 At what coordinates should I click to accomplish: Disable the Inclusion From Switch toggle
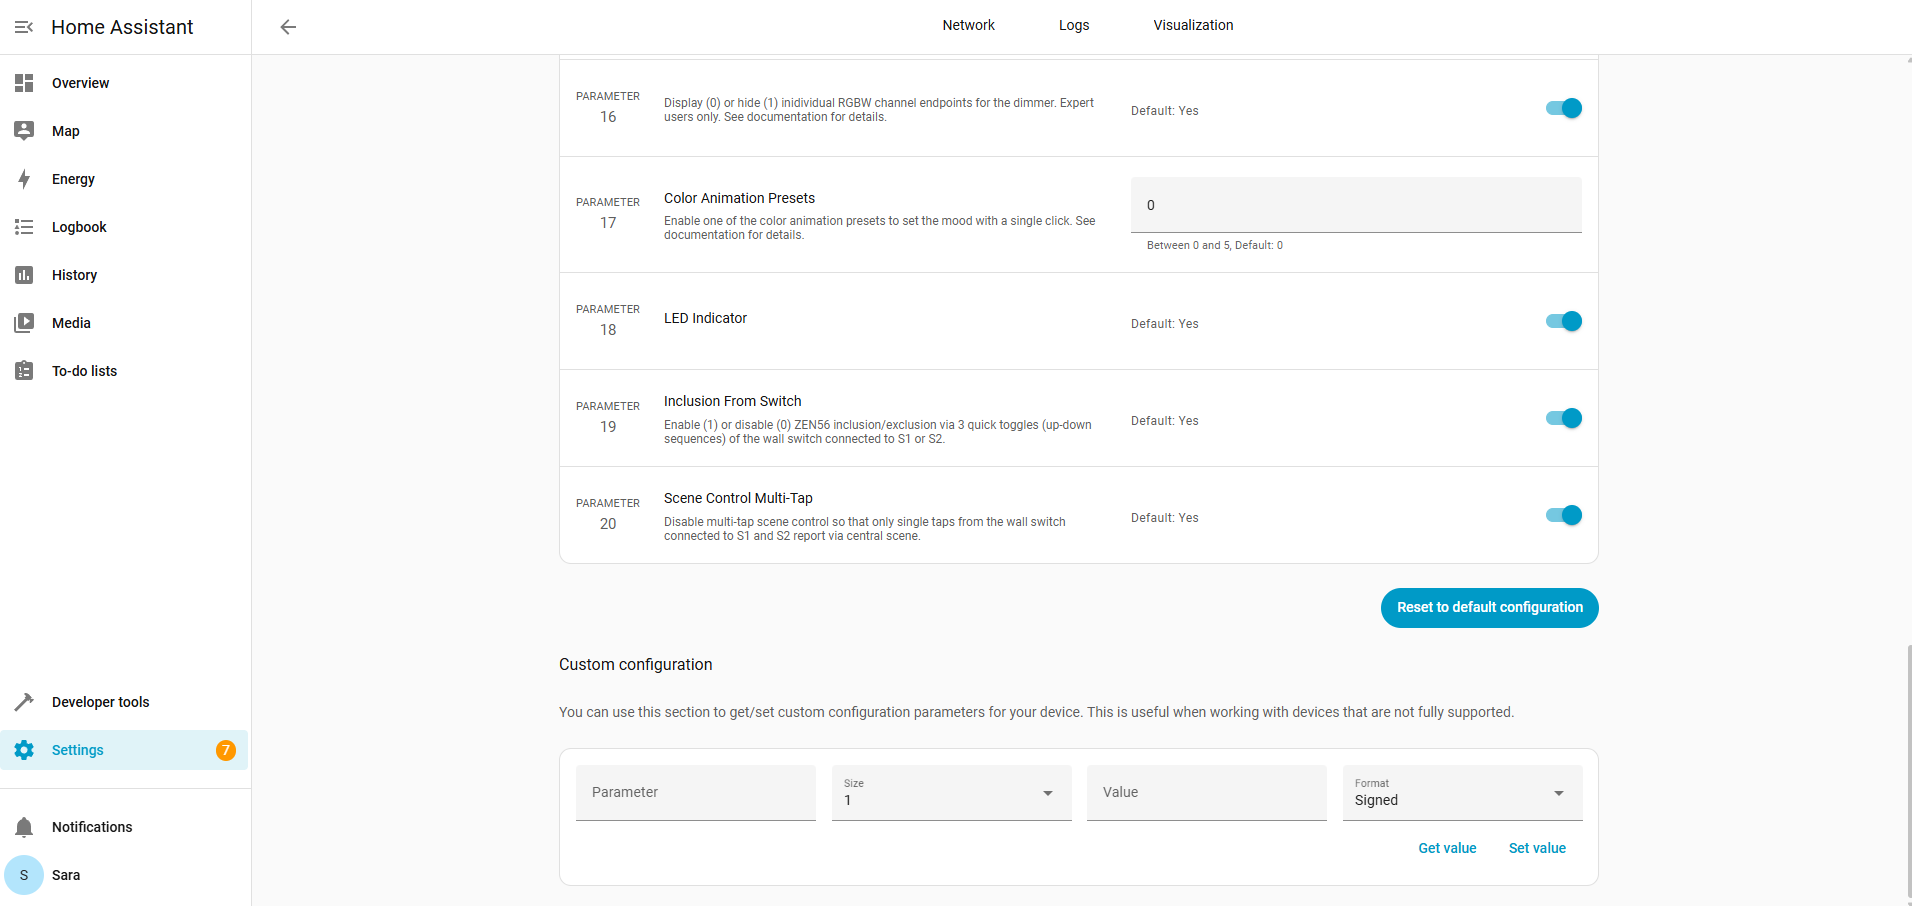(1563, 418)
